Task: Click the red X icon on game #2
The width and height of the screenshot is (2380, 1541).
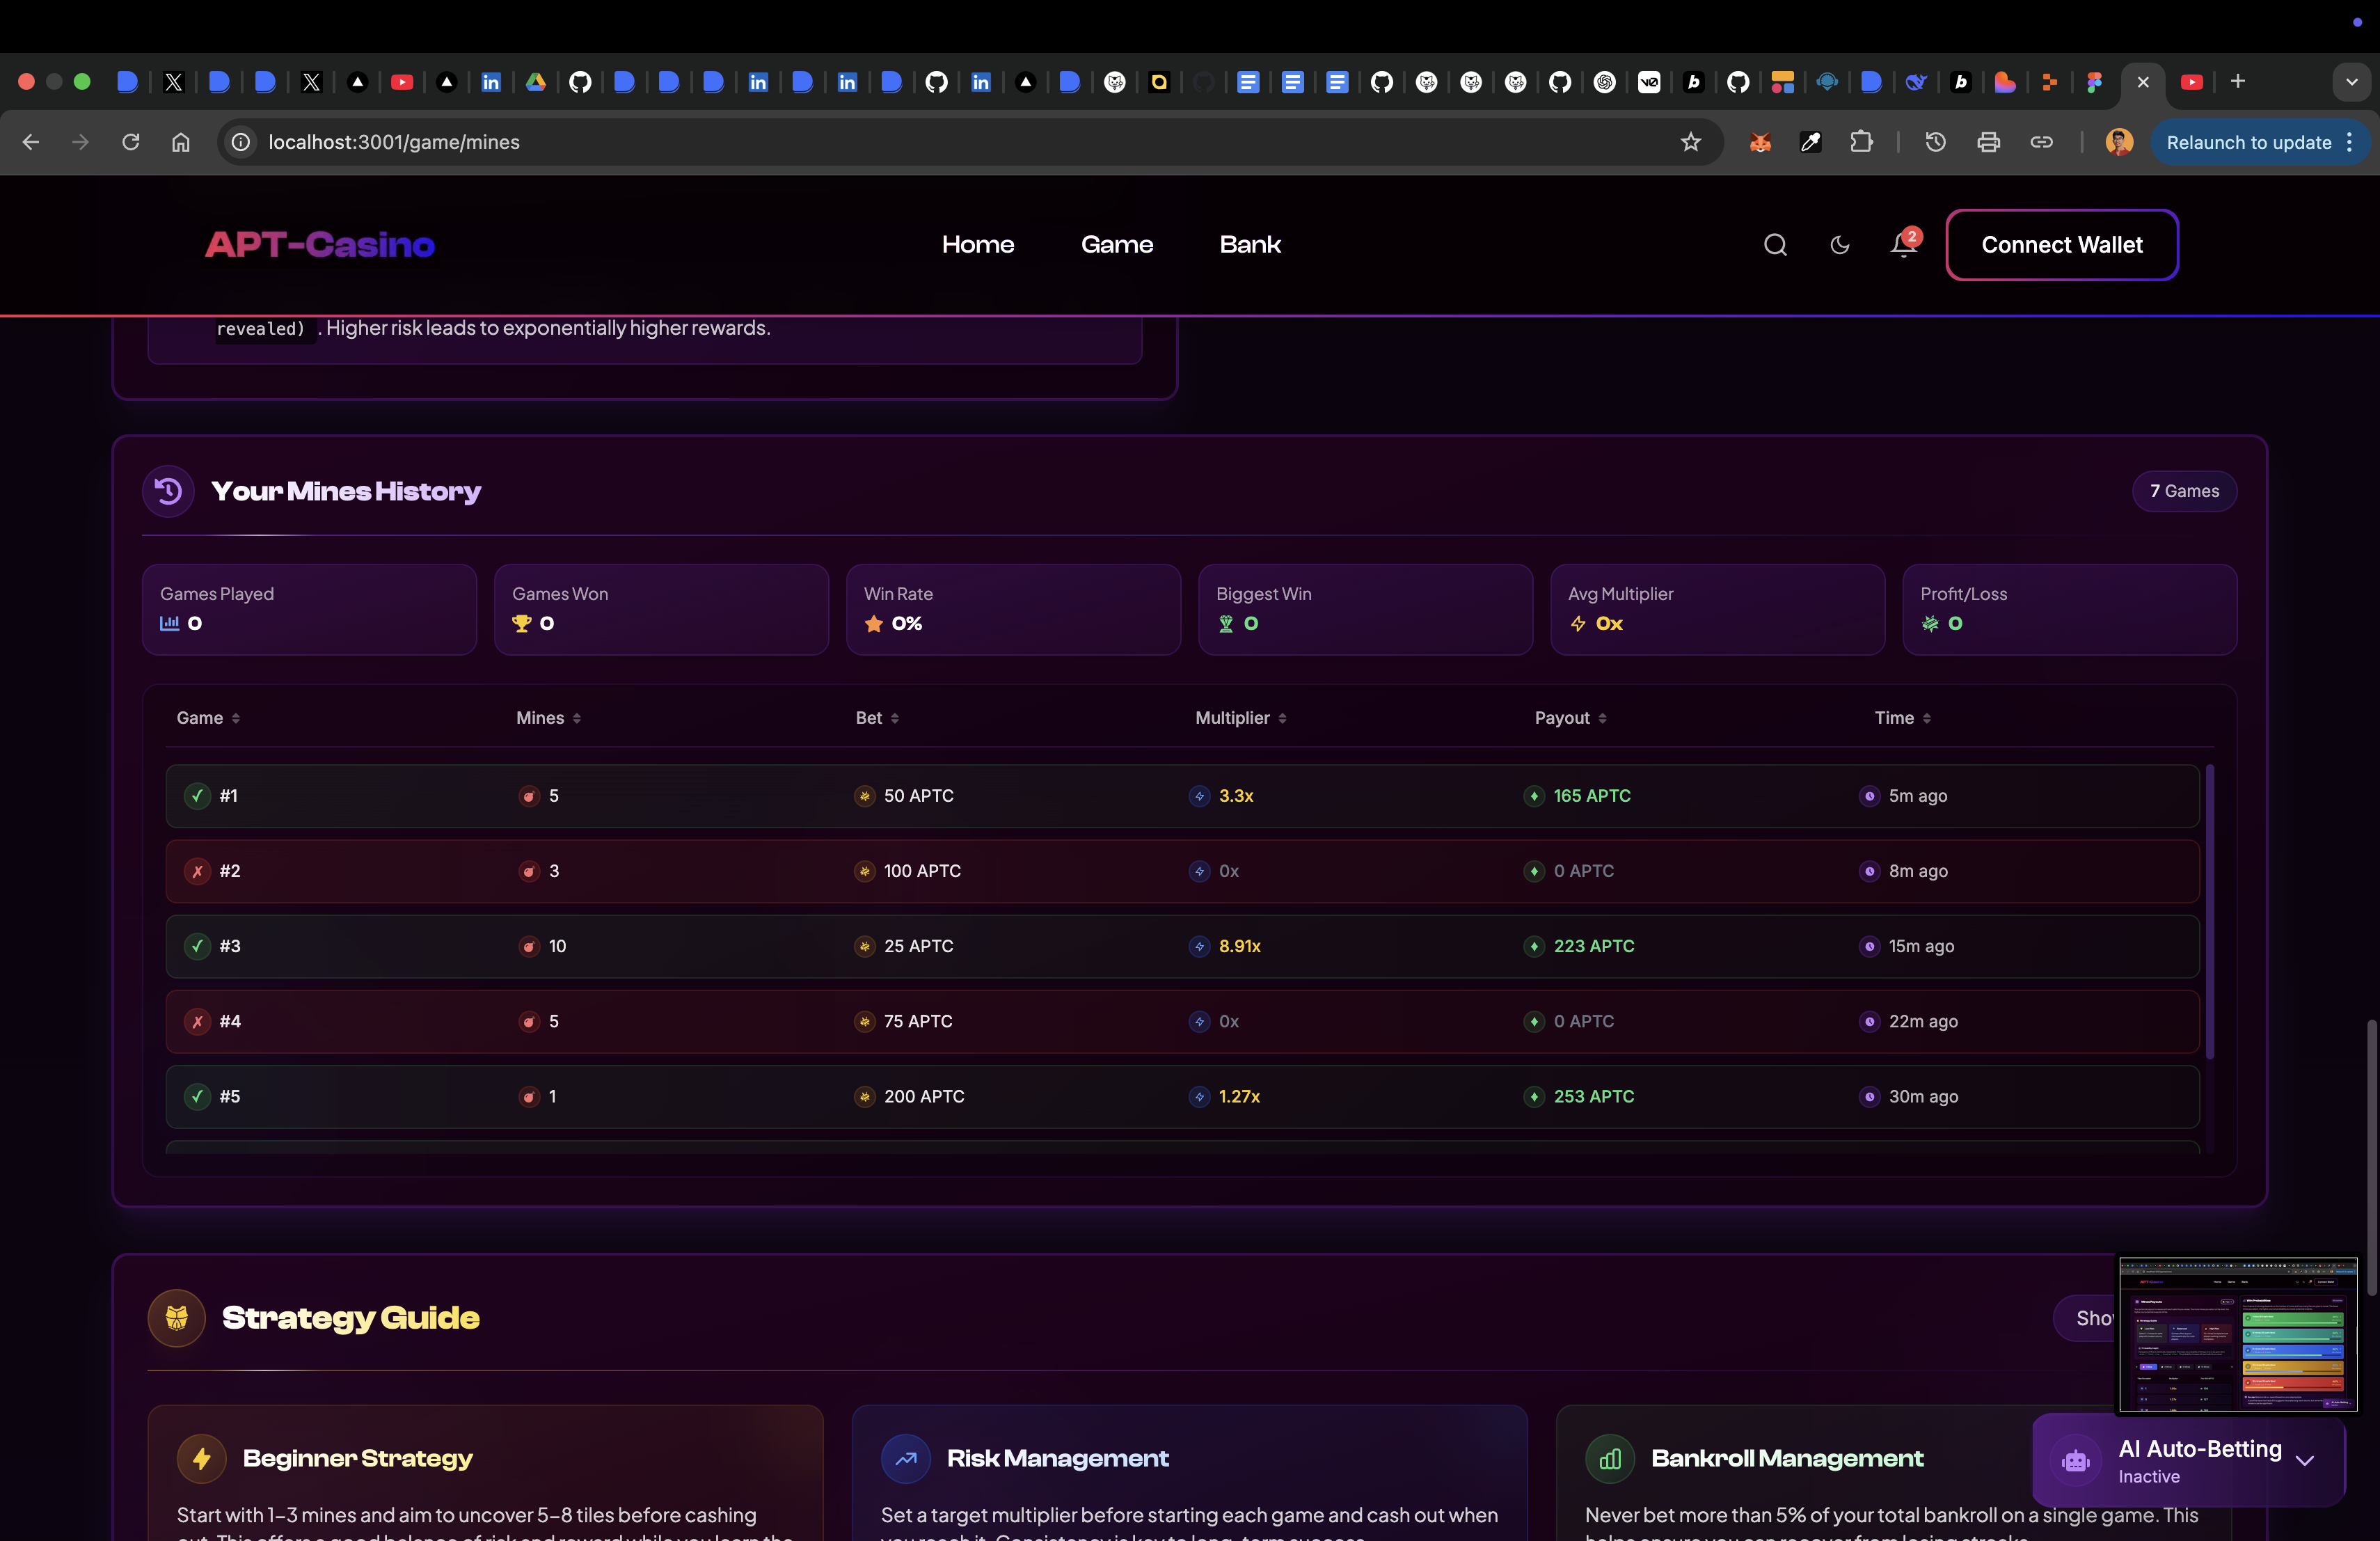Action: coord(197,871)
